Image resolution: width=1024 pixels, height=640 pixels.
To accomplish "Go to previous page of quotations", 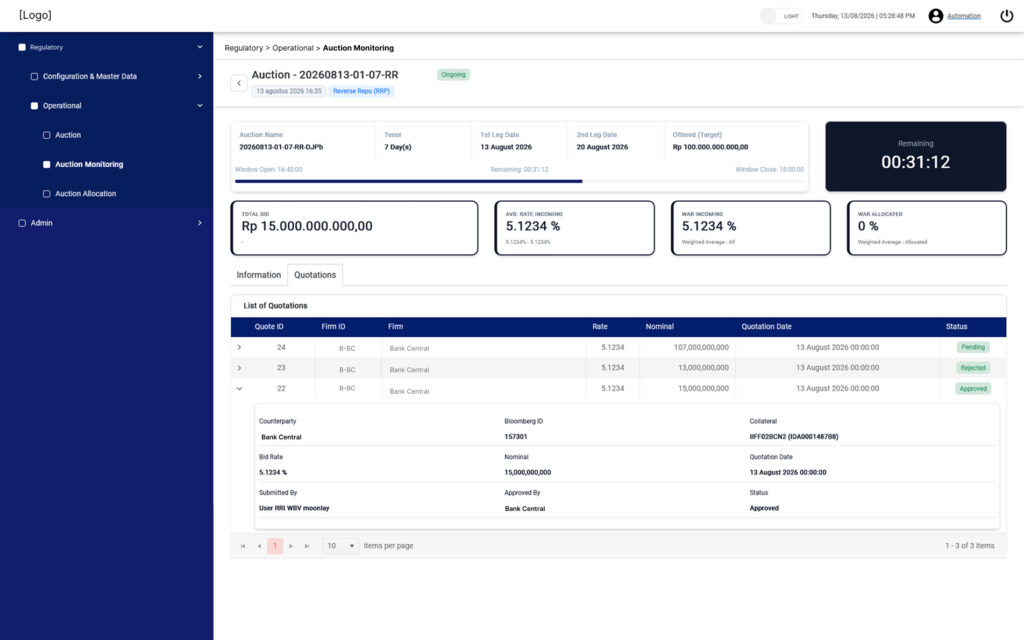I will [259, 546].
